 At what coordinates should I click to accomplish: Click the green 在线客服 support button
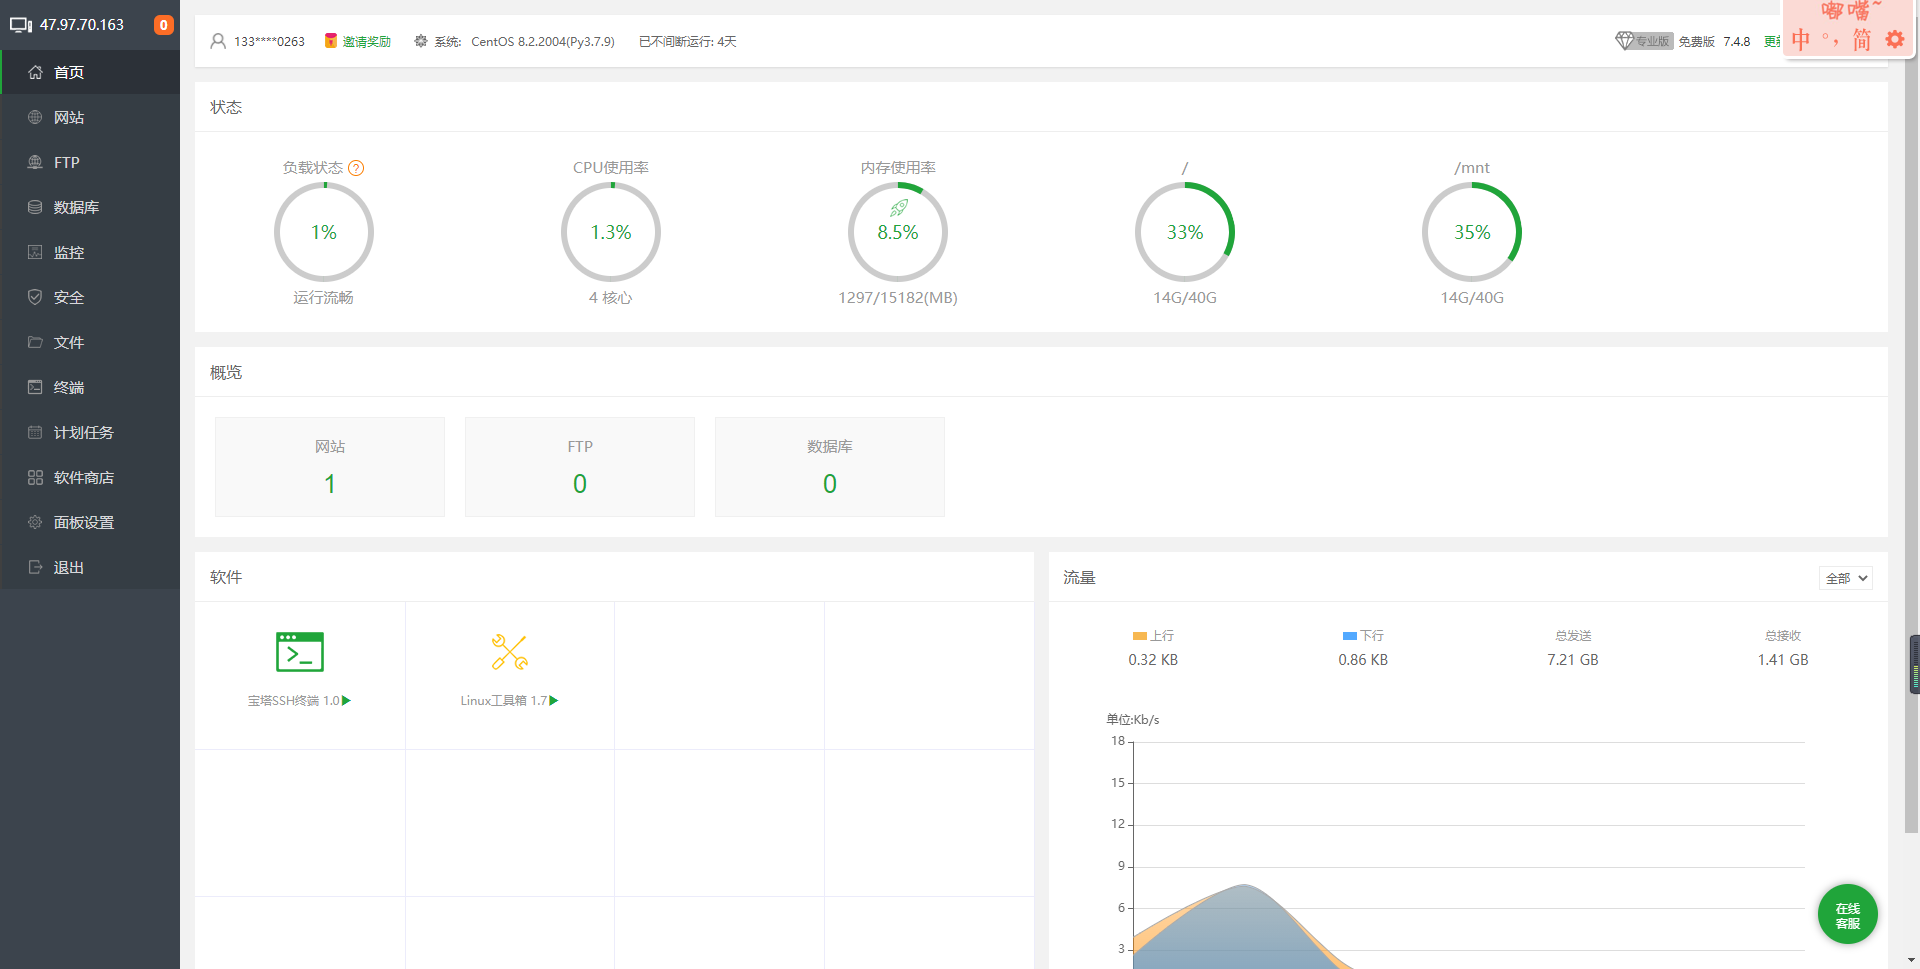[1848, 914]
